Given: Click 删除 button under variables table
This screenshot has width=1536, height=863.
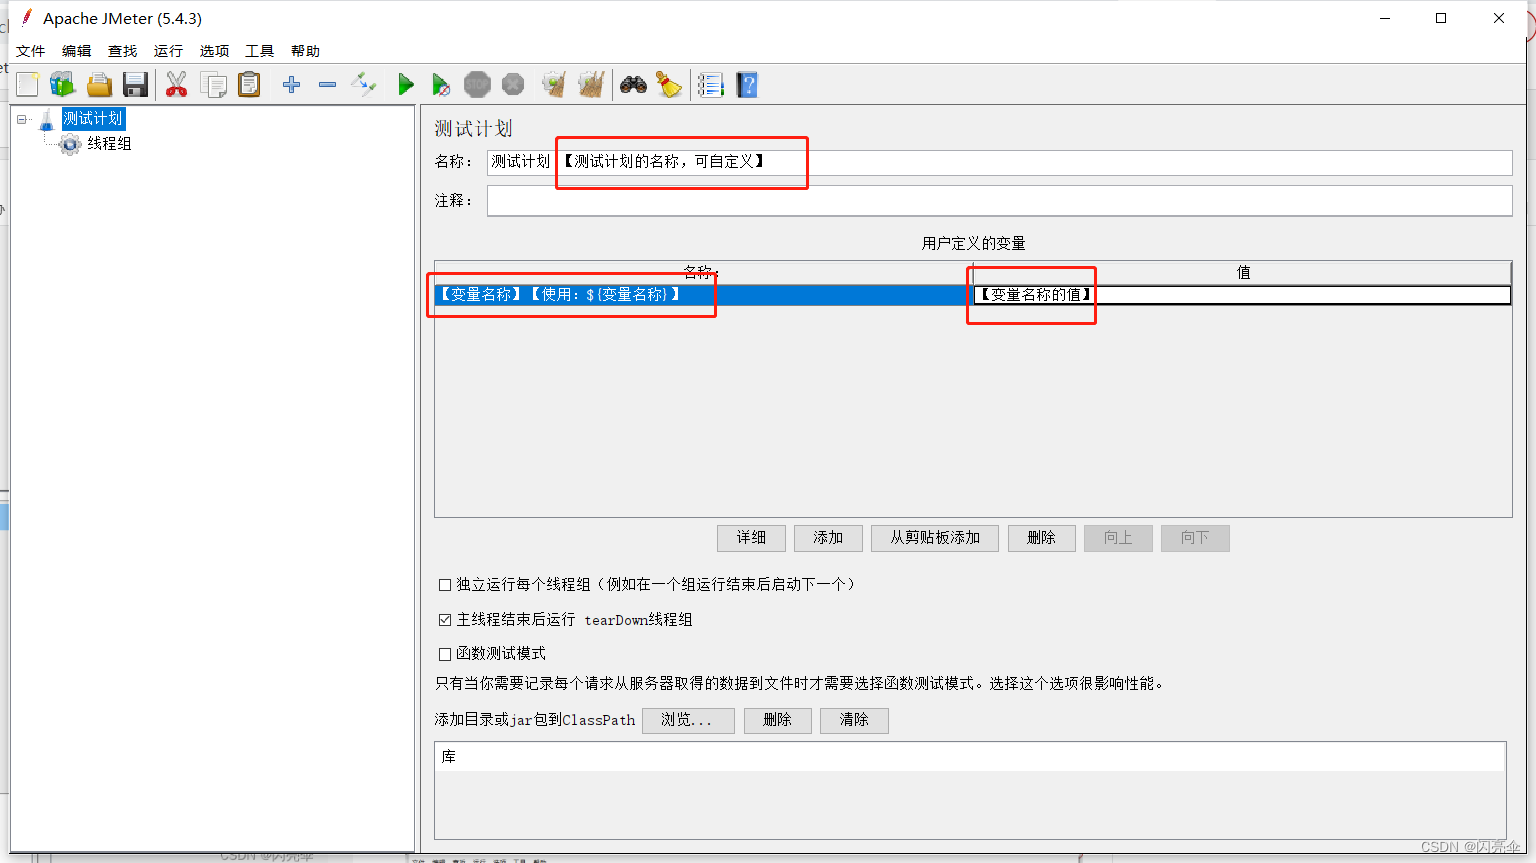Looking at the screenshot, I should [1042, 538].
